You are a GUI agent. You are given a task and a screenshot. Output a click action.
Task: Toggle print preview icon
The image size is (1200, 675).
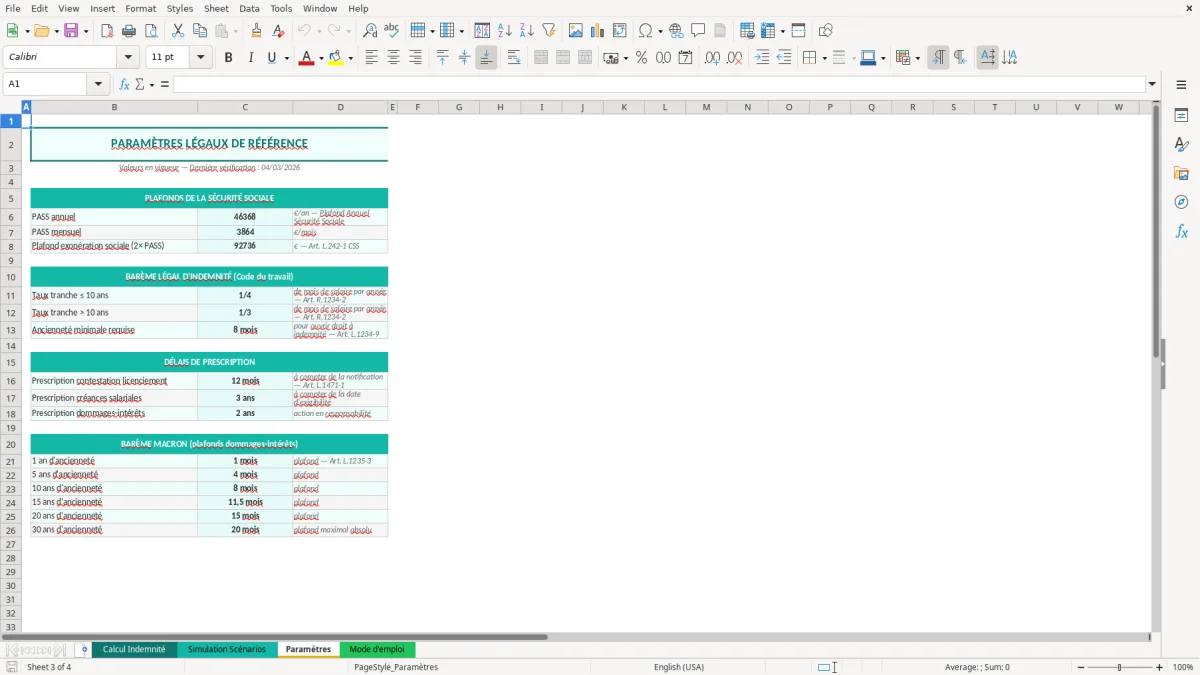click(151, 31)
